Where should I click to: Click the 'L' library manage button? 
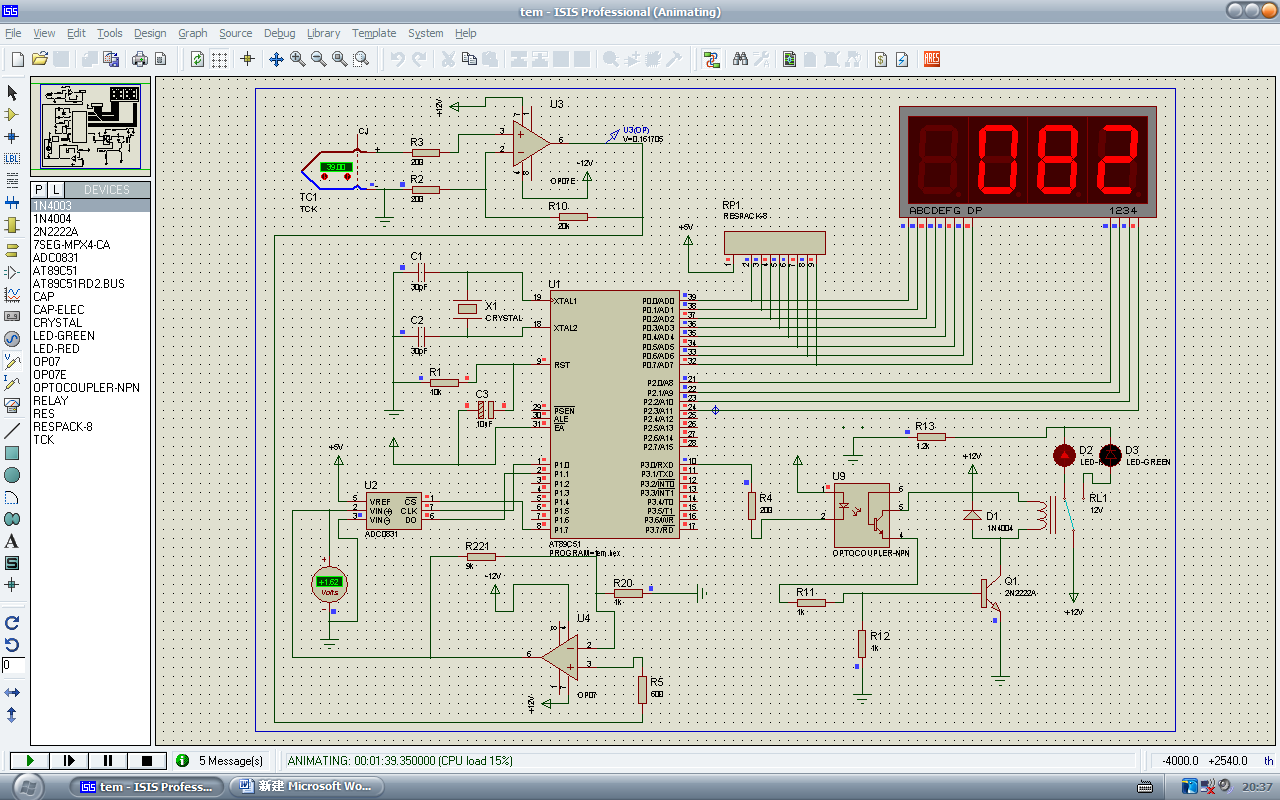pyautogui.click(x=55, y=189)
